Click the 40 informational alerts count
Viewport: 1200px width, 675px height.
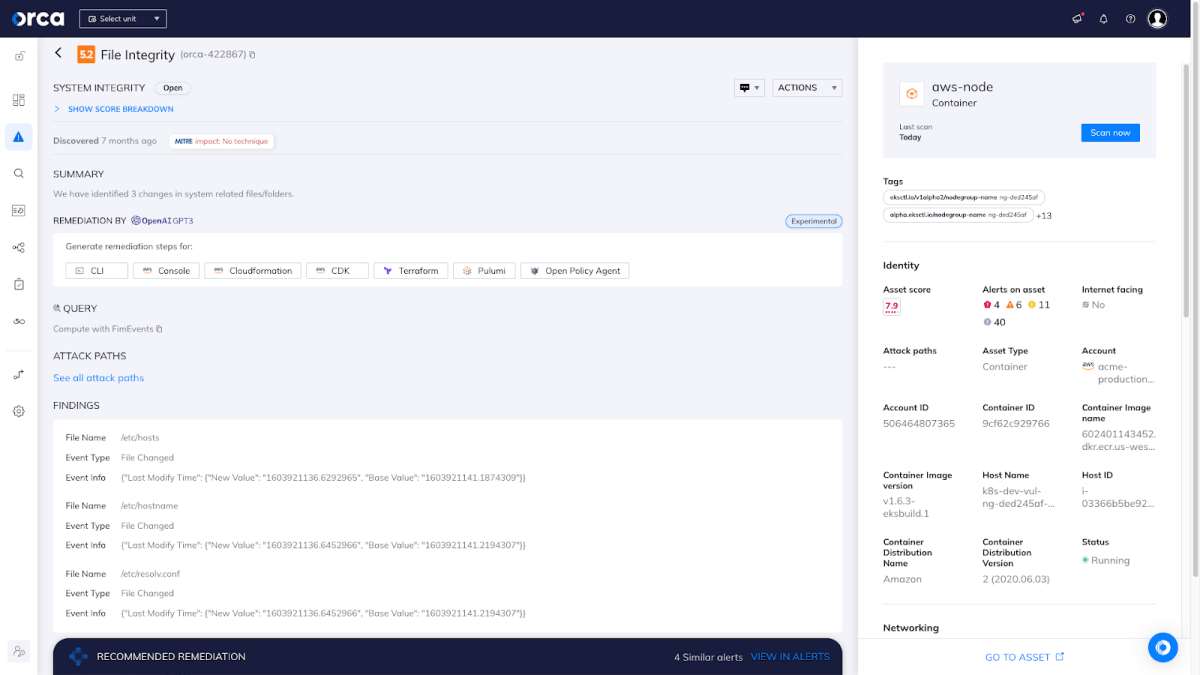point(995,322)
